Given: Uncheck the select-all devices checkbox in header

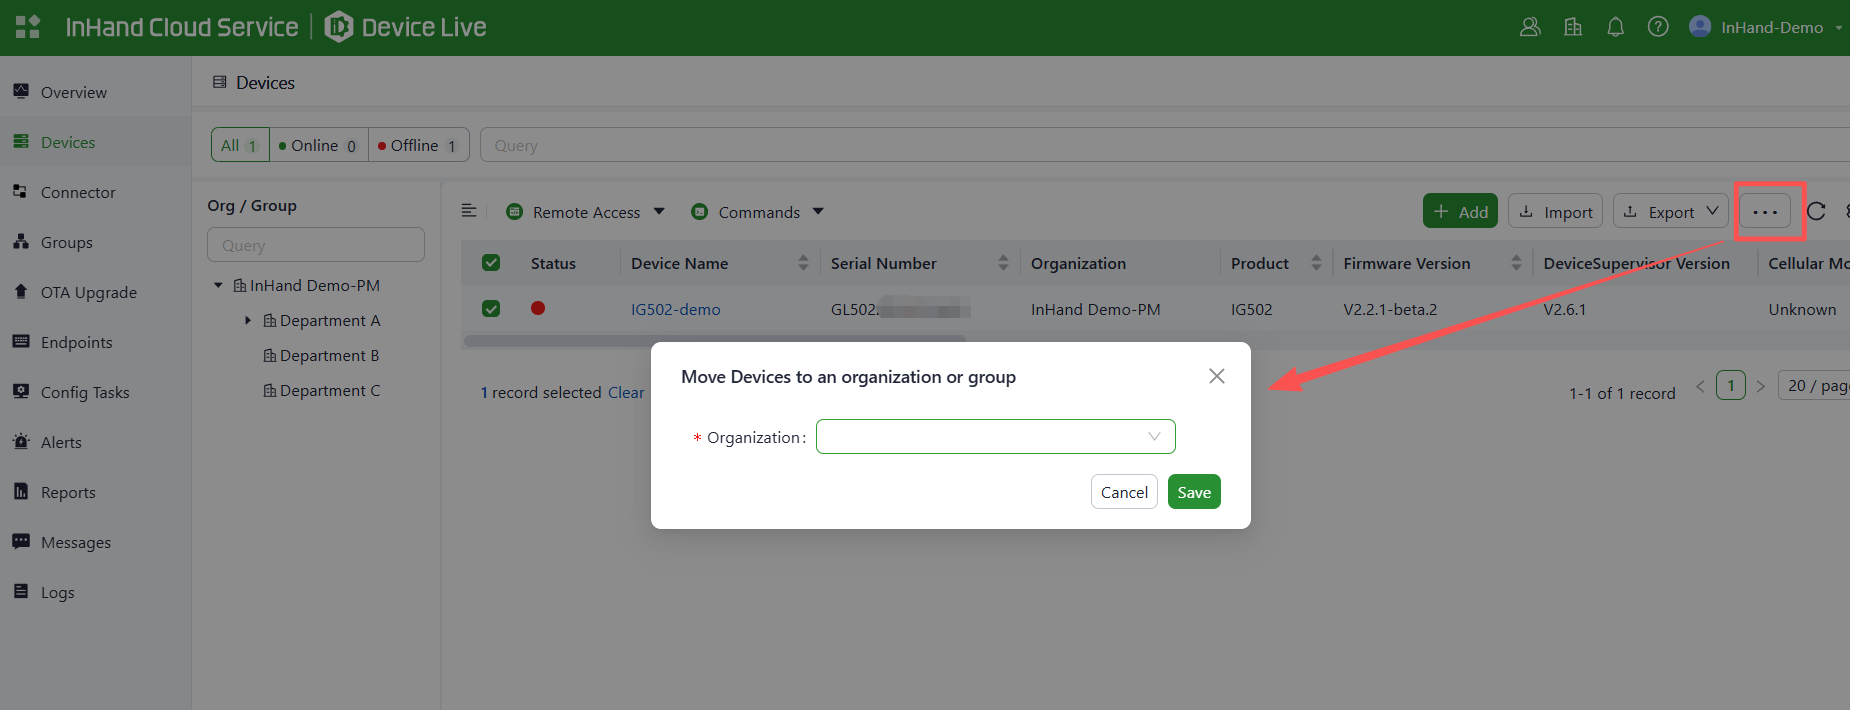Looking at the screenshot, I should (x=491, y=263).
